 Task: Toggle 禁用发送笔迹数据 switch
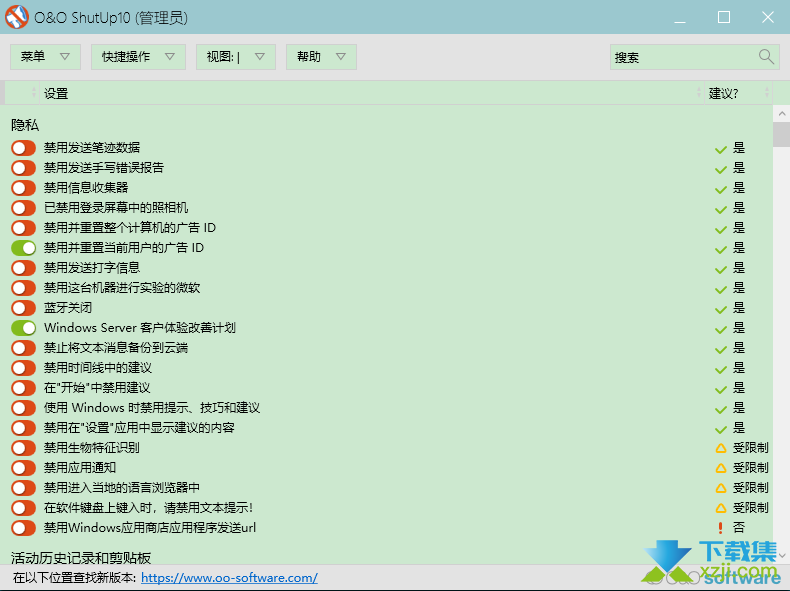[24, 148]
